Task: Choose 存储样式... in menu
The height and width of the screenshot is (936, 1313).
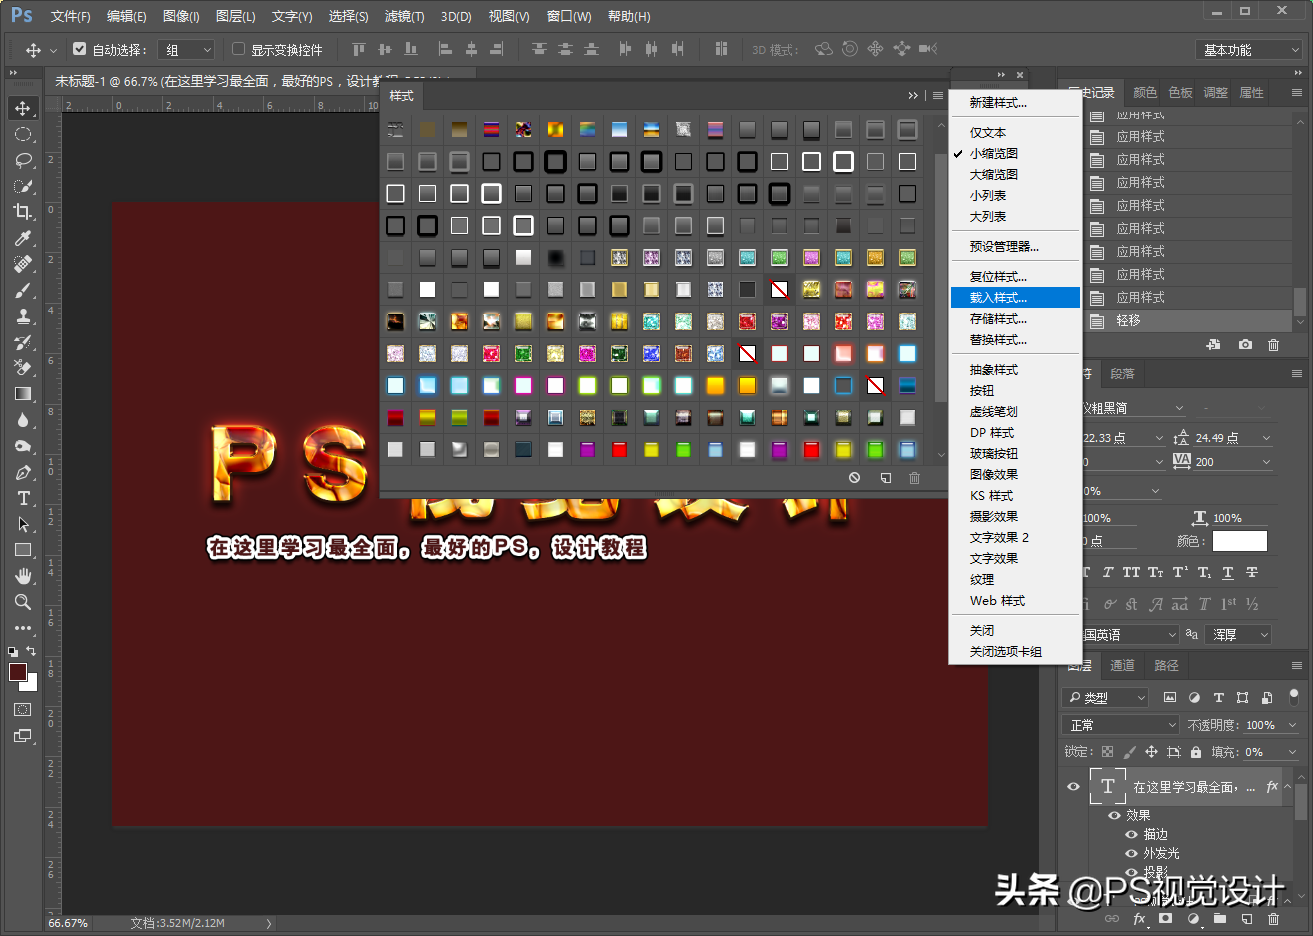Action: click(x=1015, y=318)
